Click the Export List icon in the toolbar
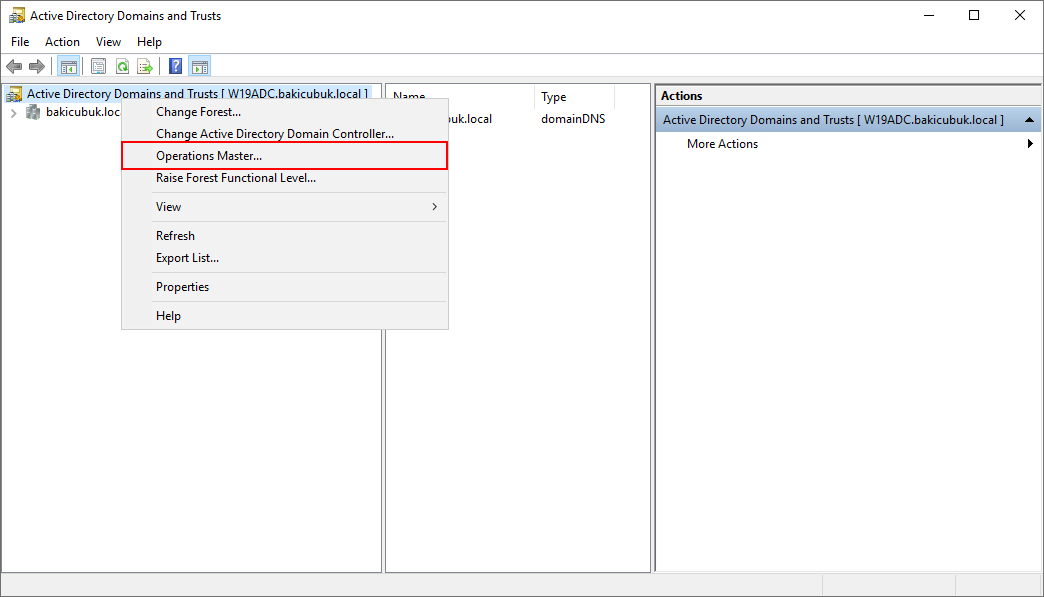This screenshot has height=597, width=1044. pyautogui.click(x=145, y=67)
